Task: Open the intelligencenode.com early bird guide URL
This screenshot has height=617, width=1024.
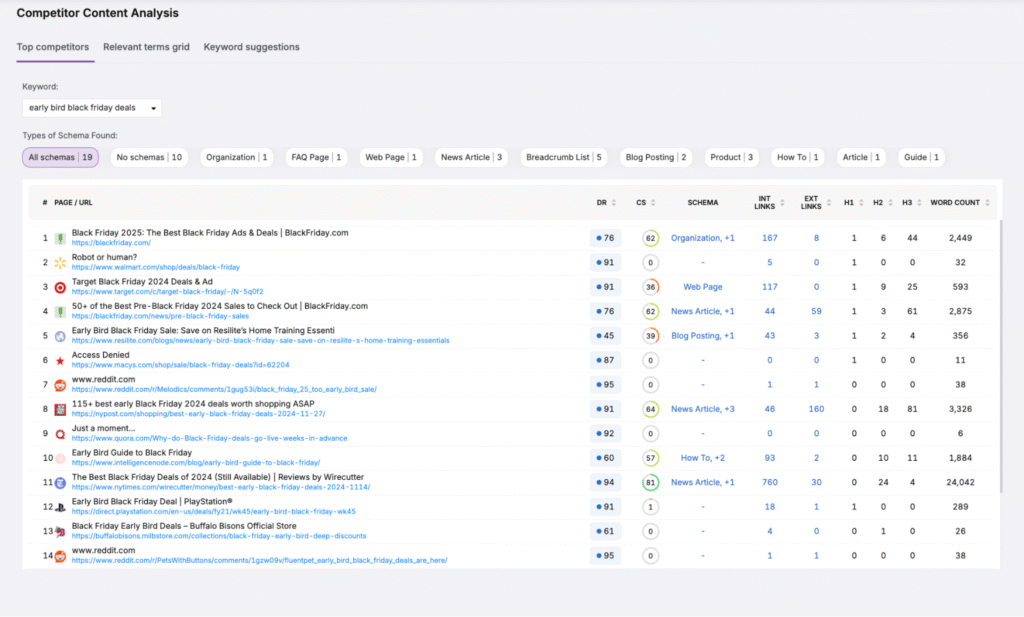Action: [196, 463]
